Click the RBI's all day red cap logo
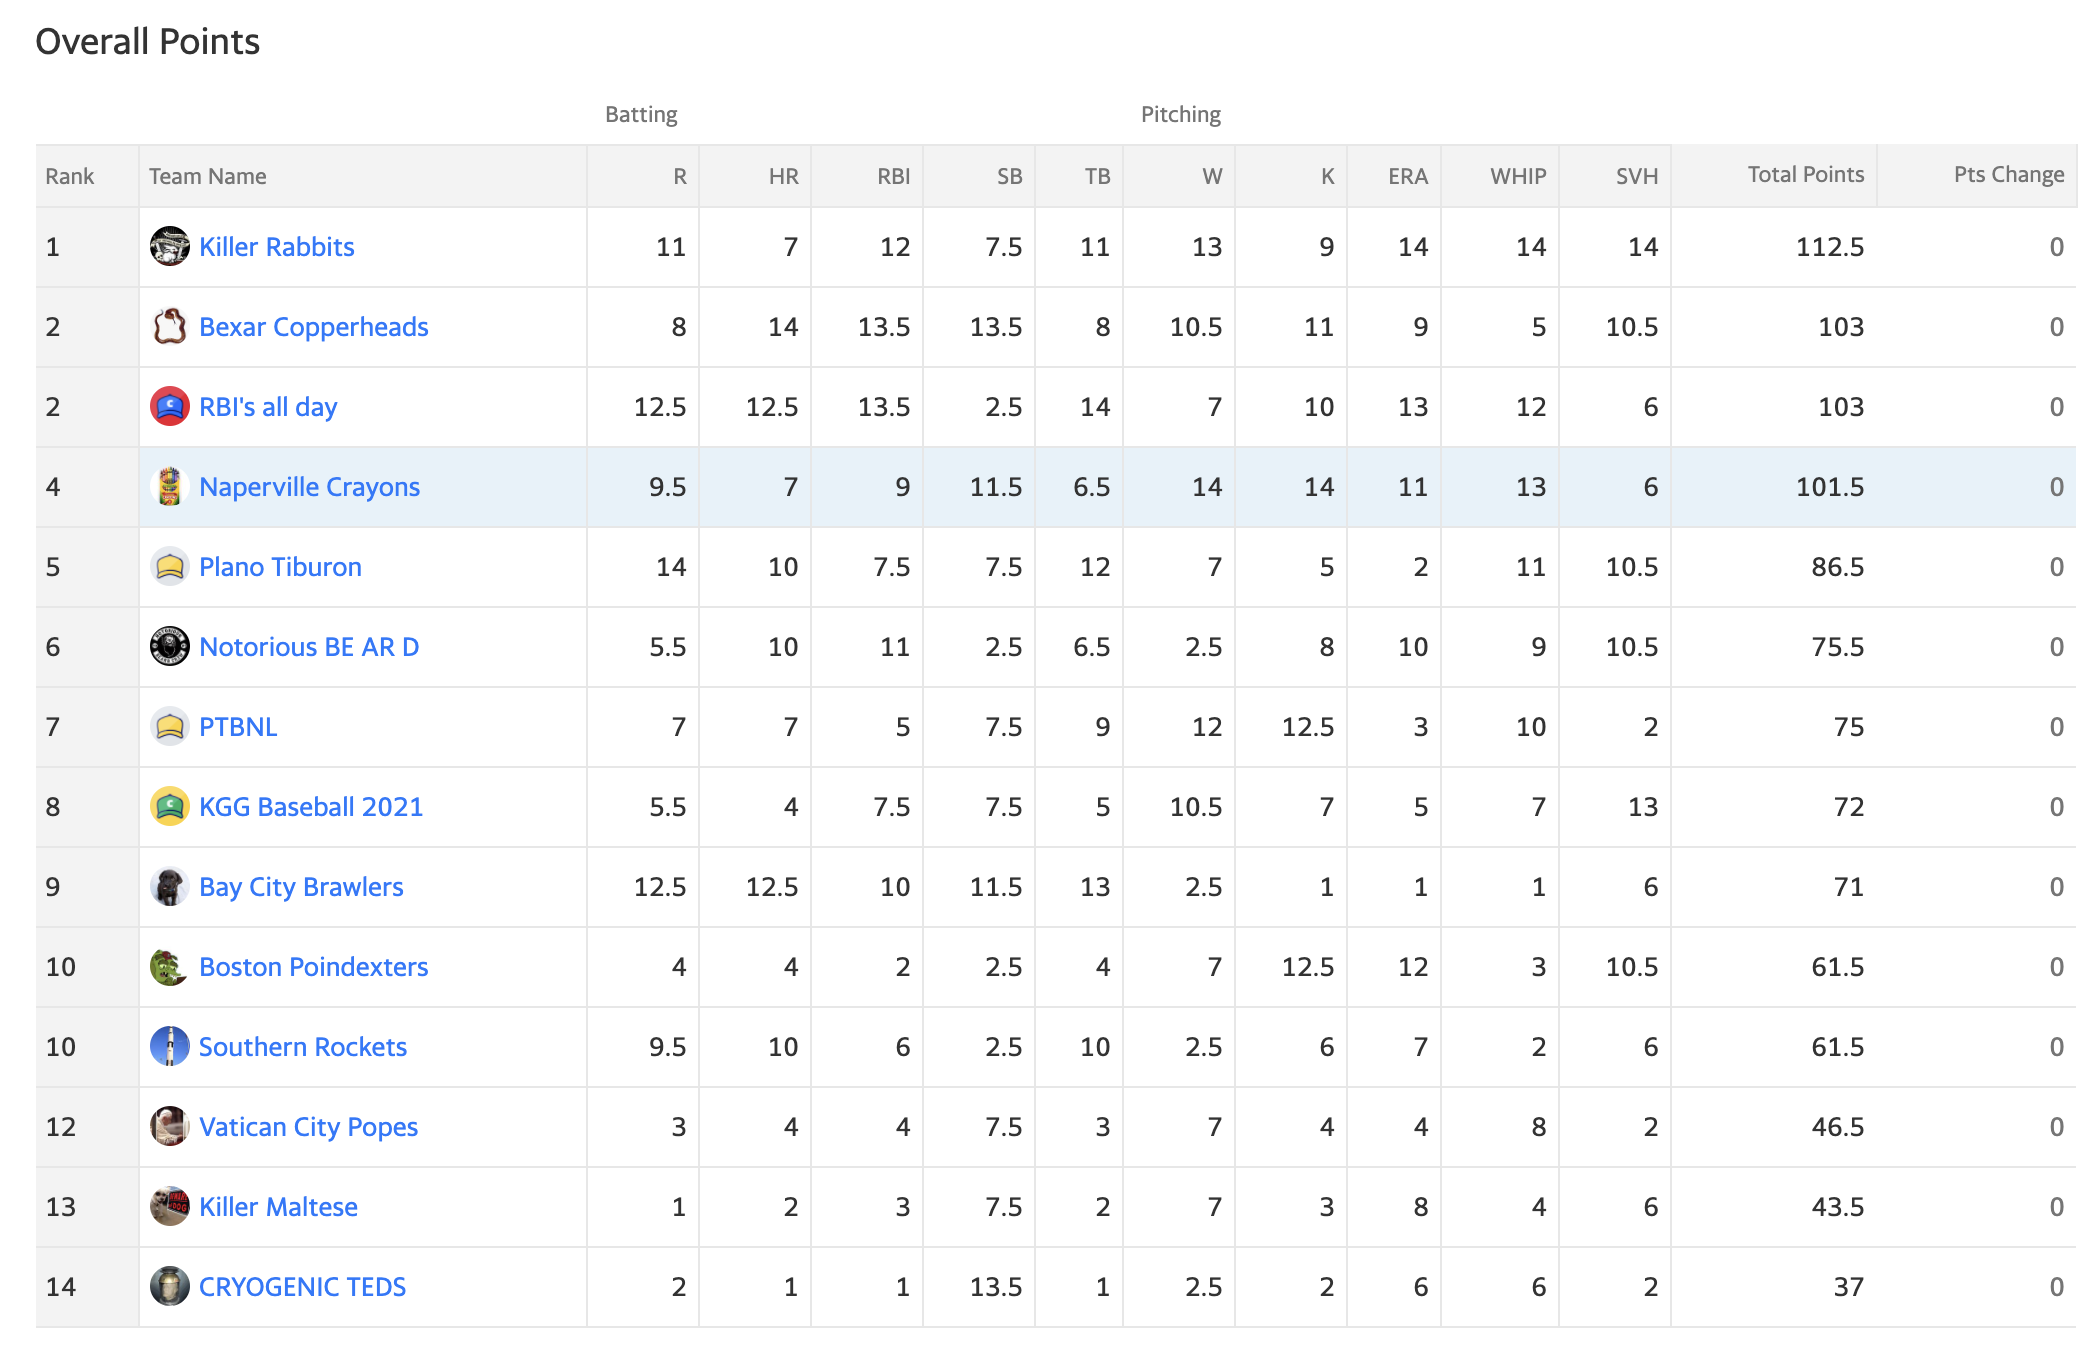Viewport: 2100px width, 1350px height. pos(169,406)
